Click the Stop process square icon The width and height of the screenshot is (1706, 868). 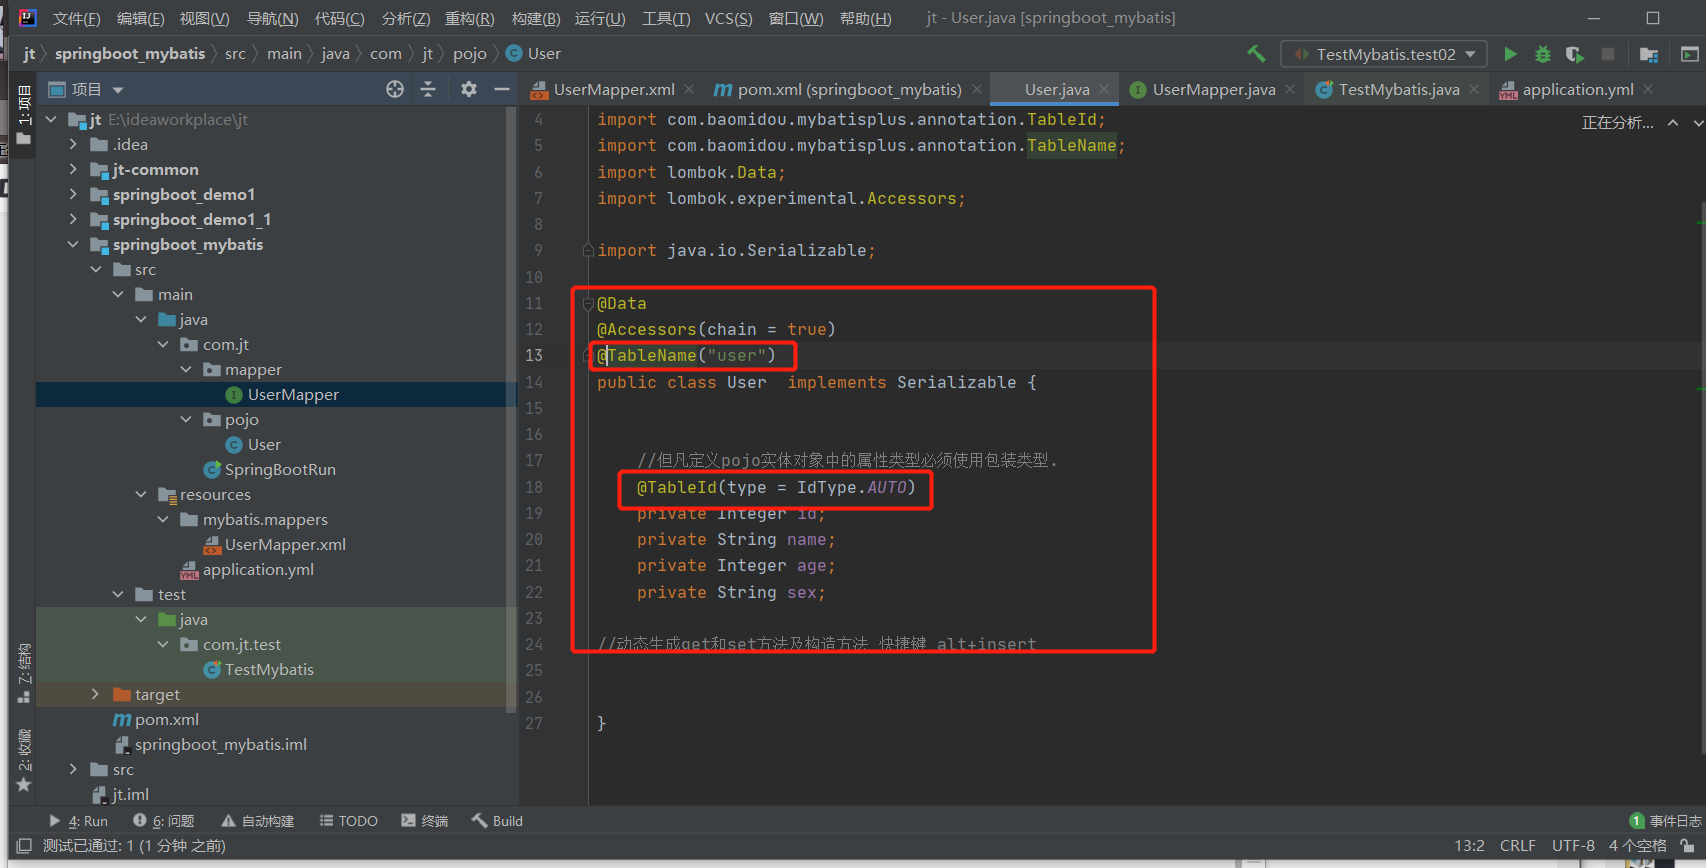coord(1608,54)
